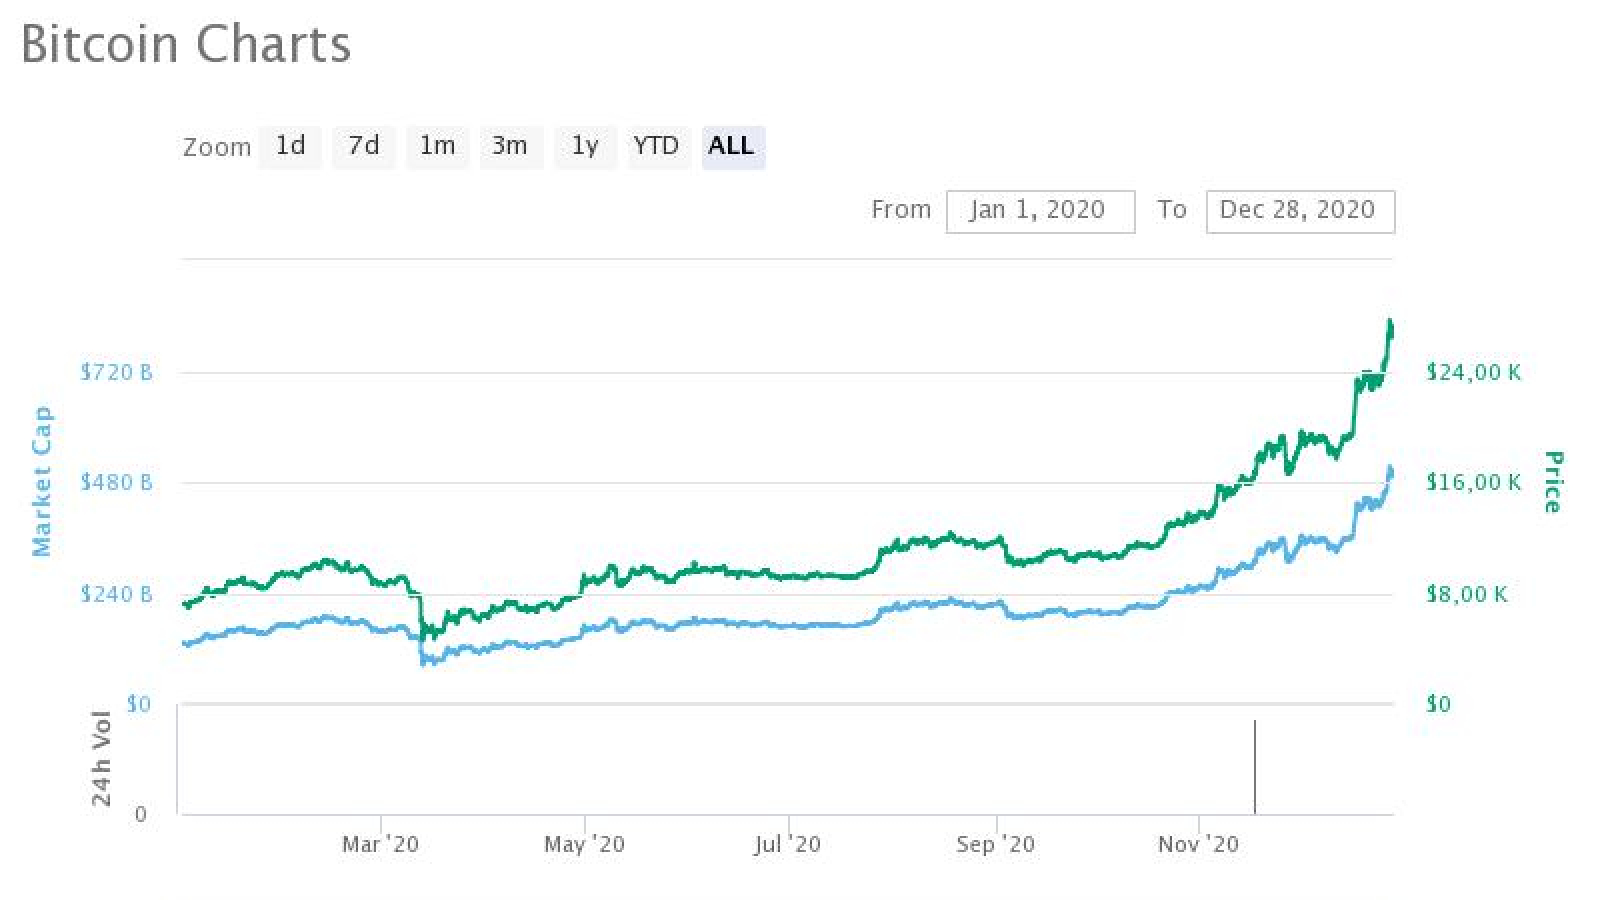Choose the 3m zoom range

pos(511,147)
